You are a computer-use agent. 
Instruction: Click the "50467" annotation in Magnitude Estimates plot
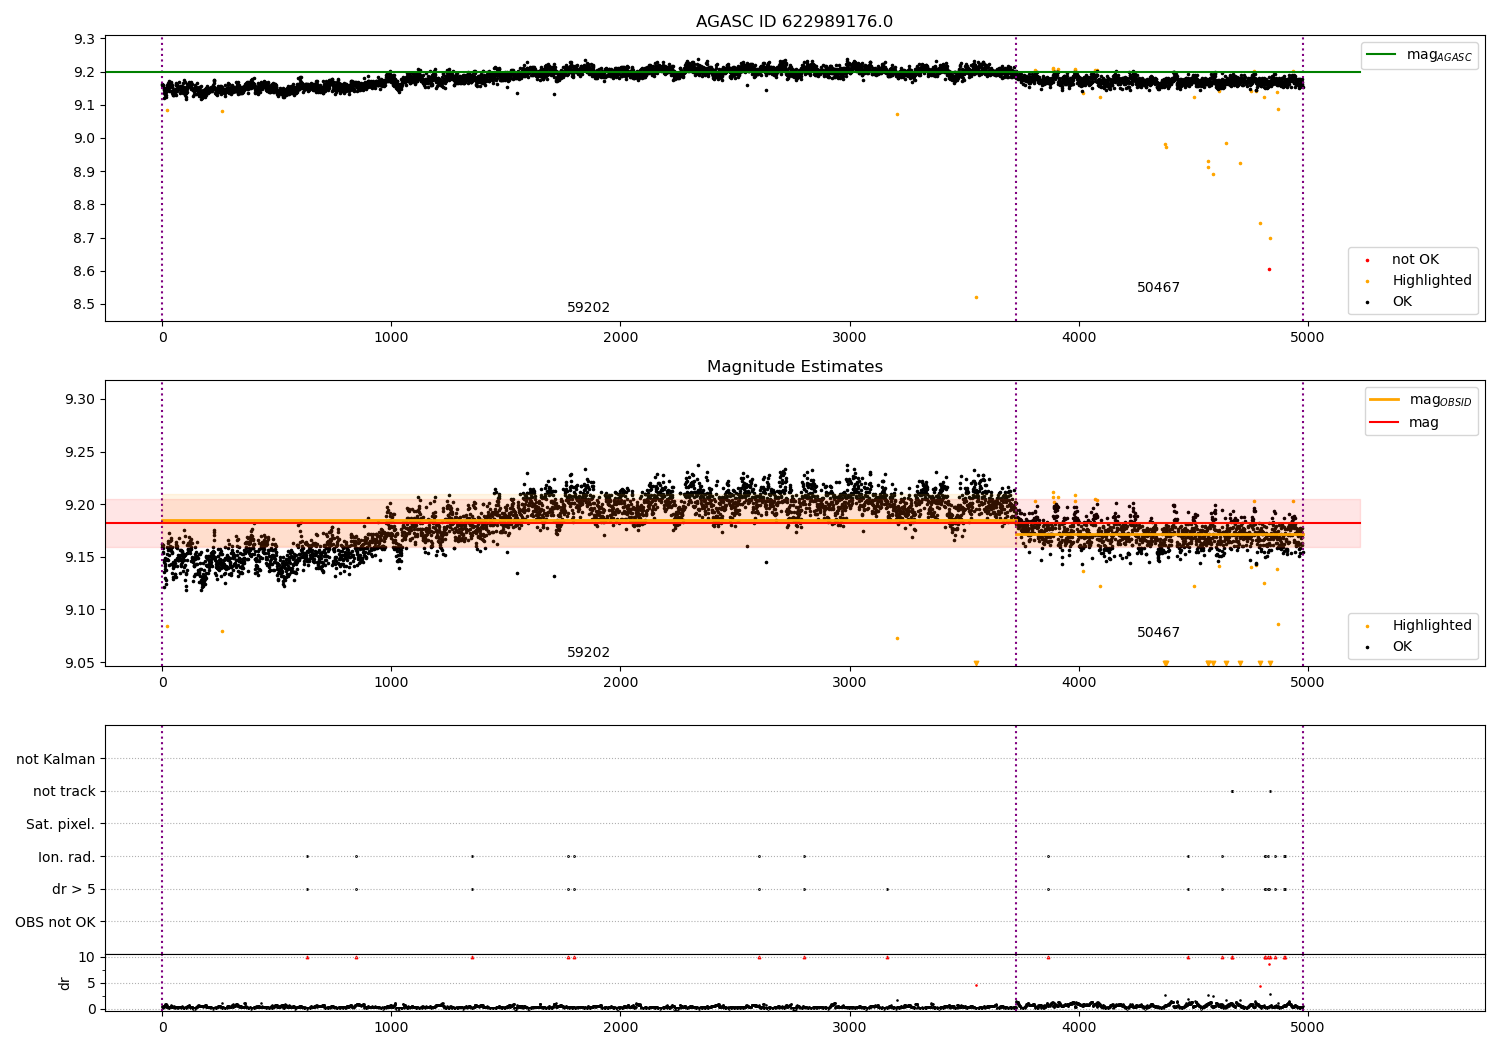coord(1158,633)
